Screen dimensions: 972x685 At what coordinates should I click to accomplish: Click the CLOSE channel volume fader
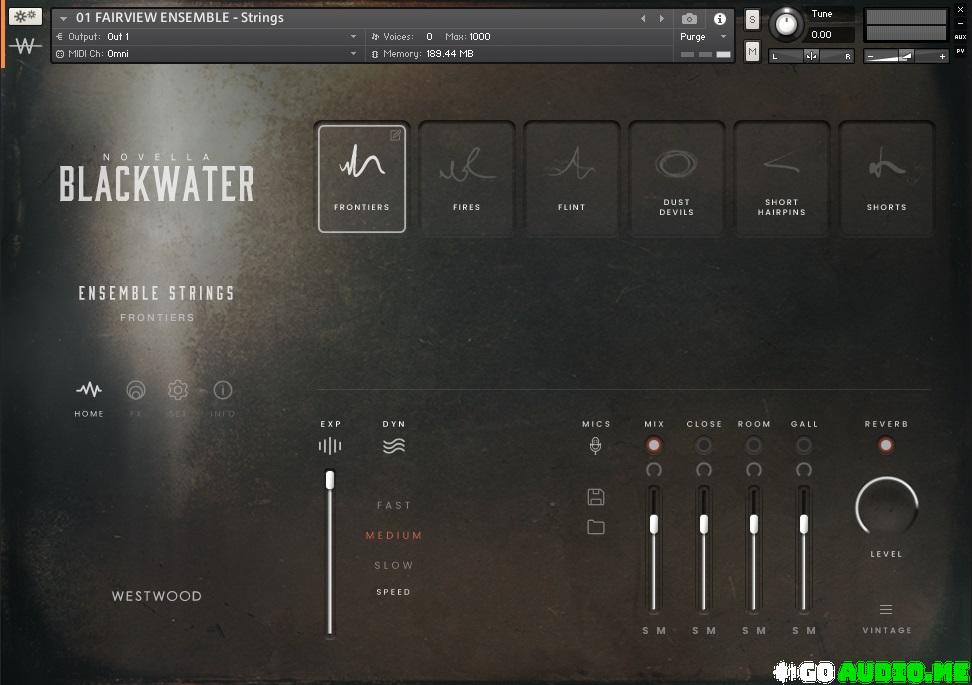pyautogui.click(x=704, y=549)
